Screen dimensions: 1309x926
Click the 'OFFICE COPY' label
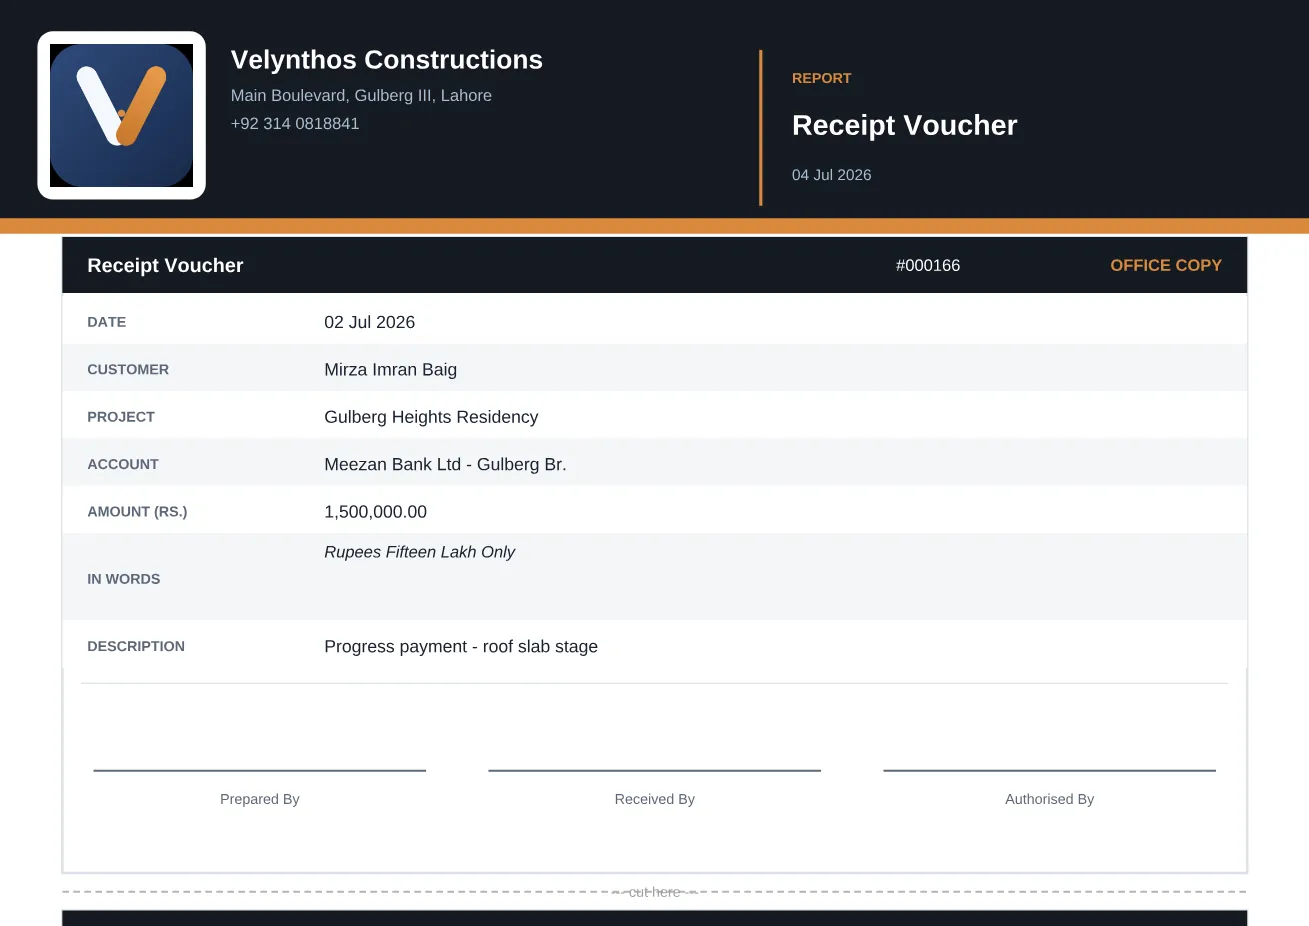tap(1166, 265)
